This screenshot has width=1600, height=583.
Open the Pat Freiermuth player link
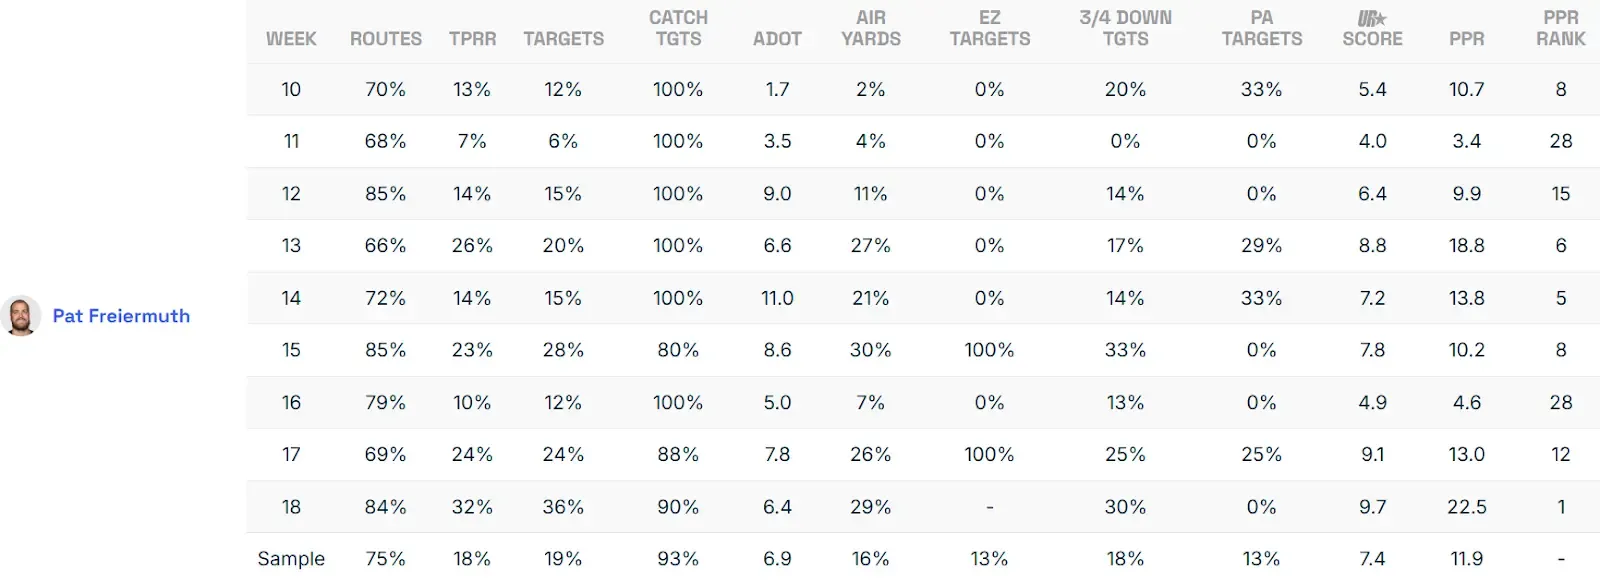click(x=121, y=316)
